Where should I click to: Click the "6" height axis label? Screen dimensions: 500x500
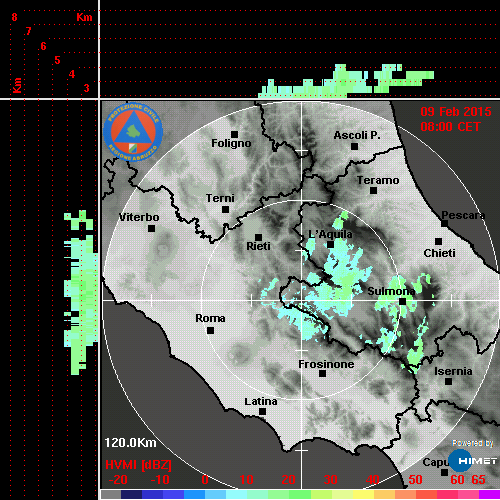click(x=43, y=46)
